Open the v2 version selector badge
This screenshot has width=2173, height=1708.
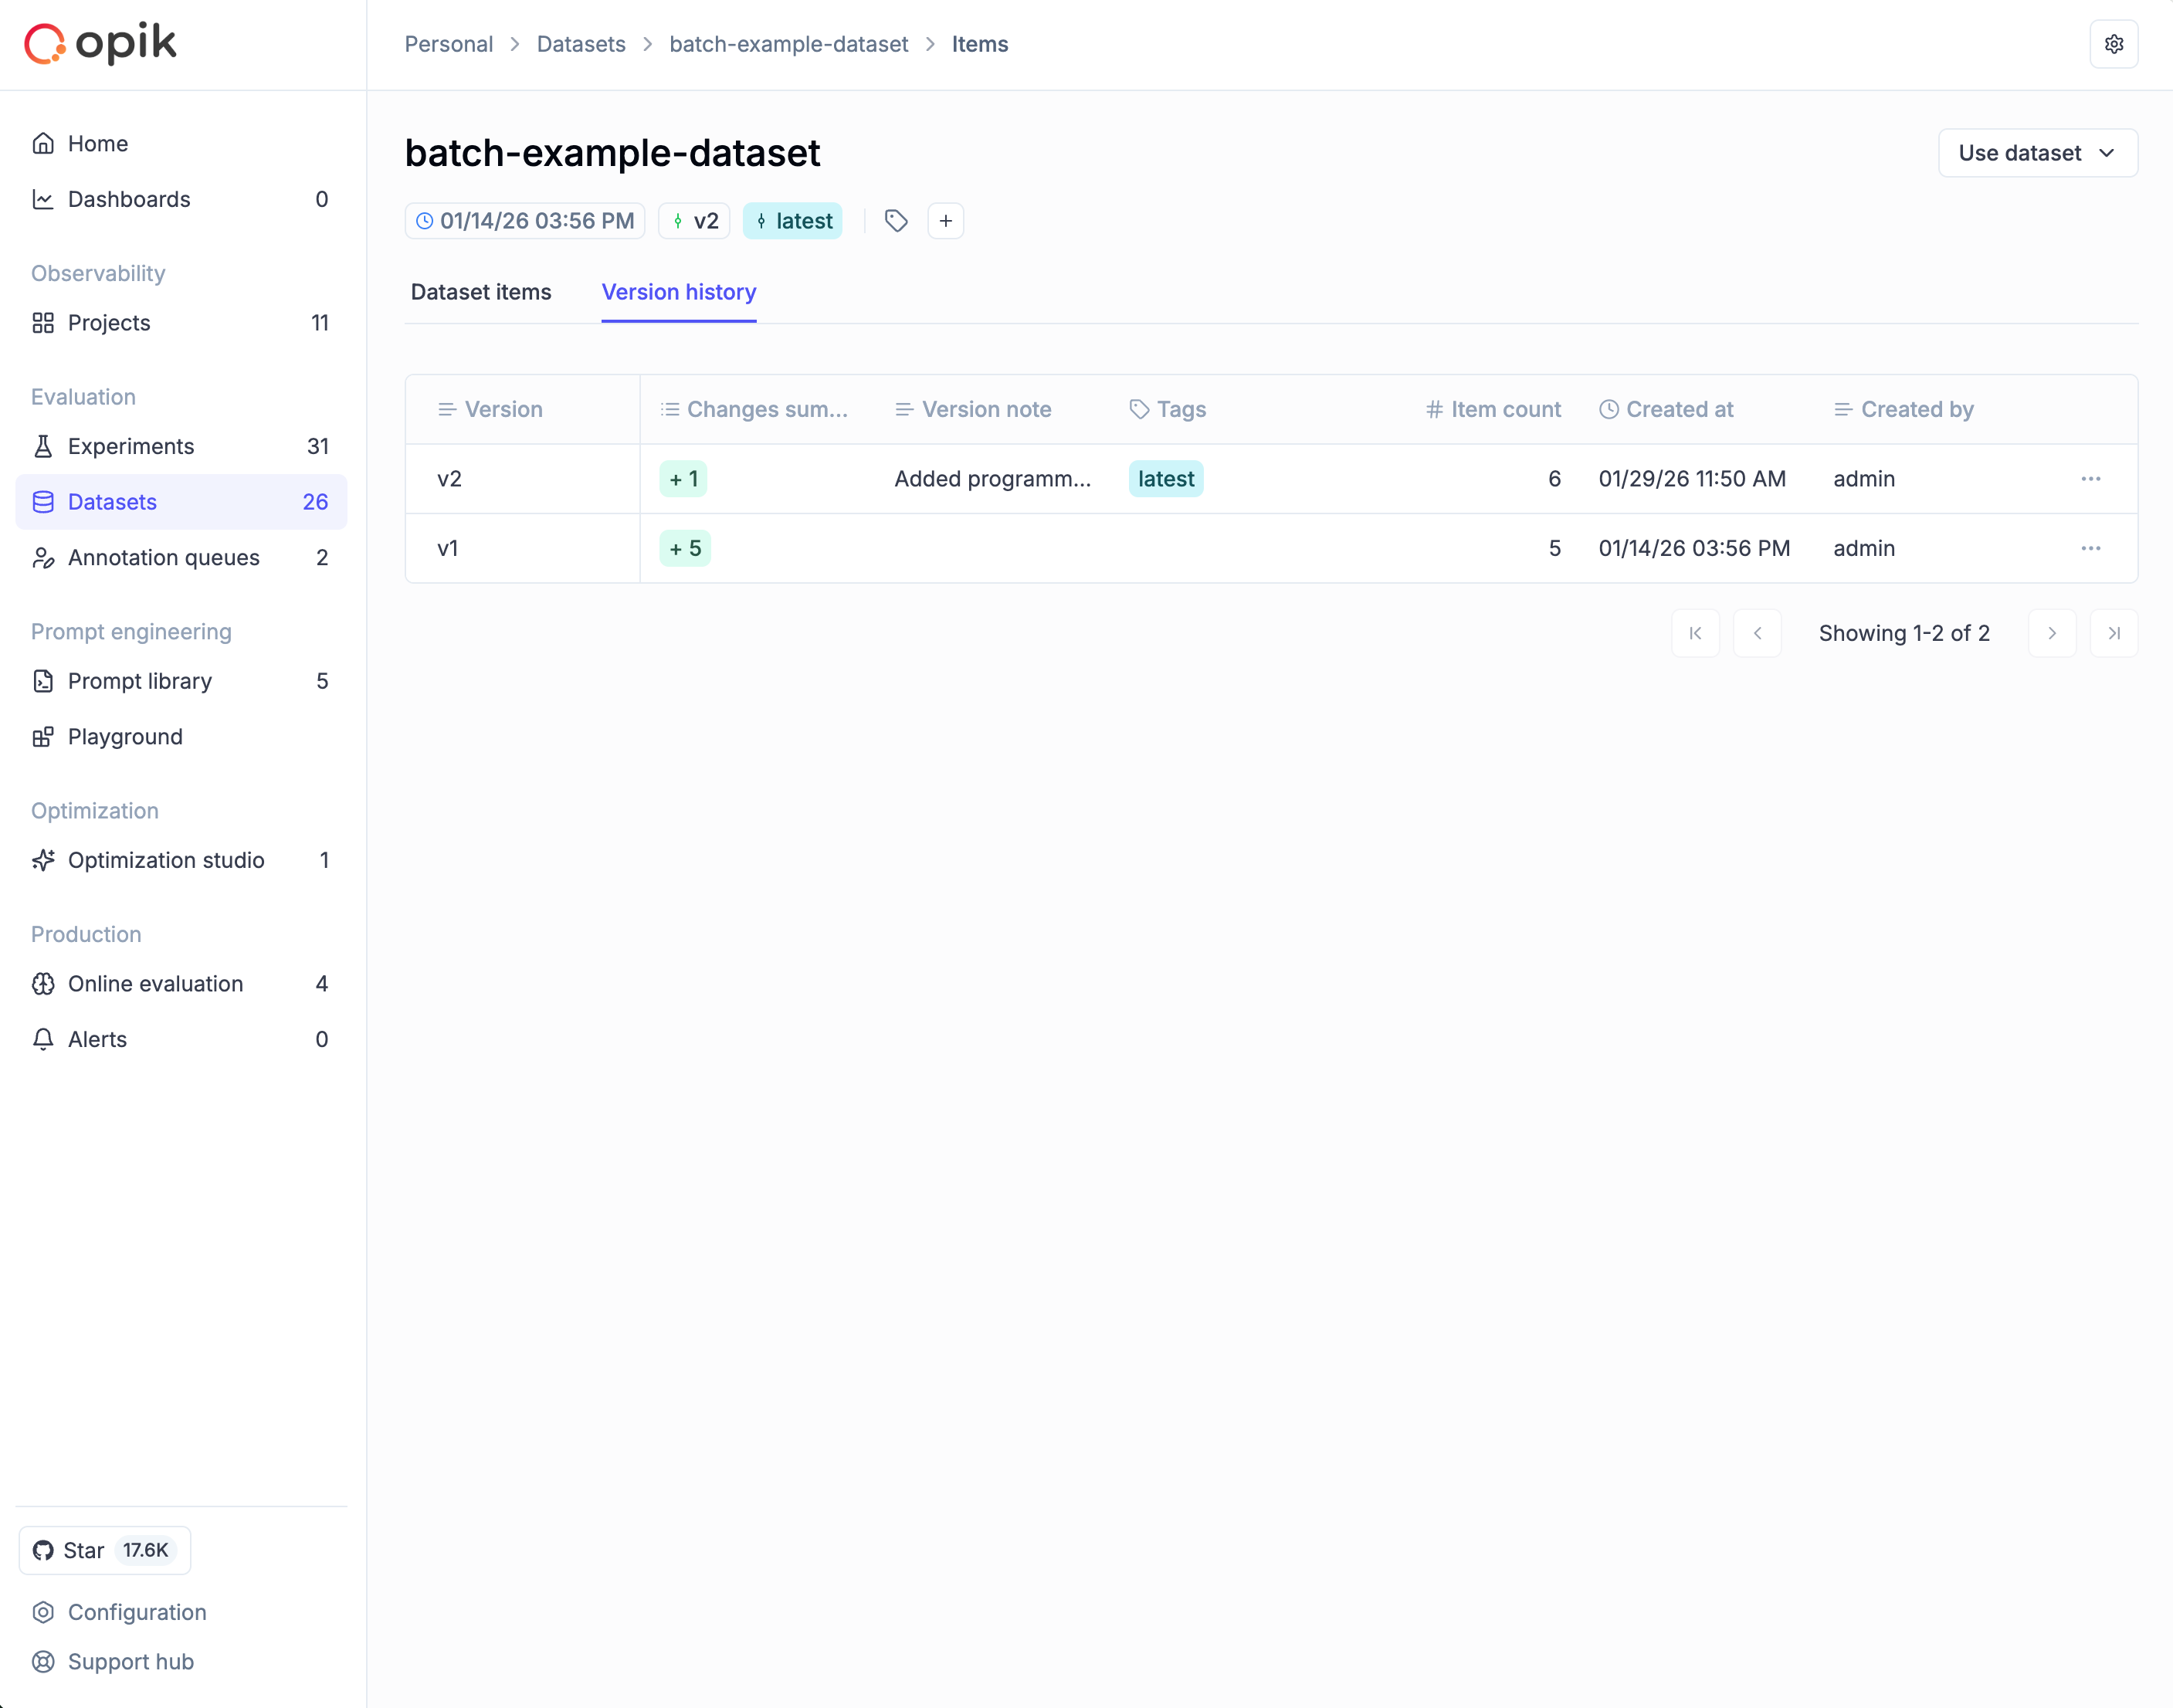695,221
